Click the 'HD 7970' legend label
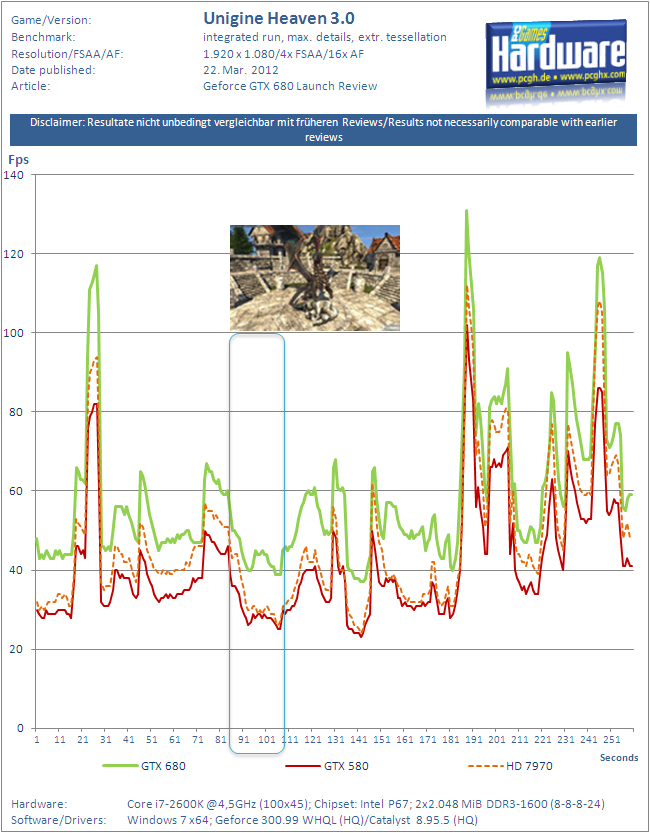The image size is (650, 833). point(529,766)
